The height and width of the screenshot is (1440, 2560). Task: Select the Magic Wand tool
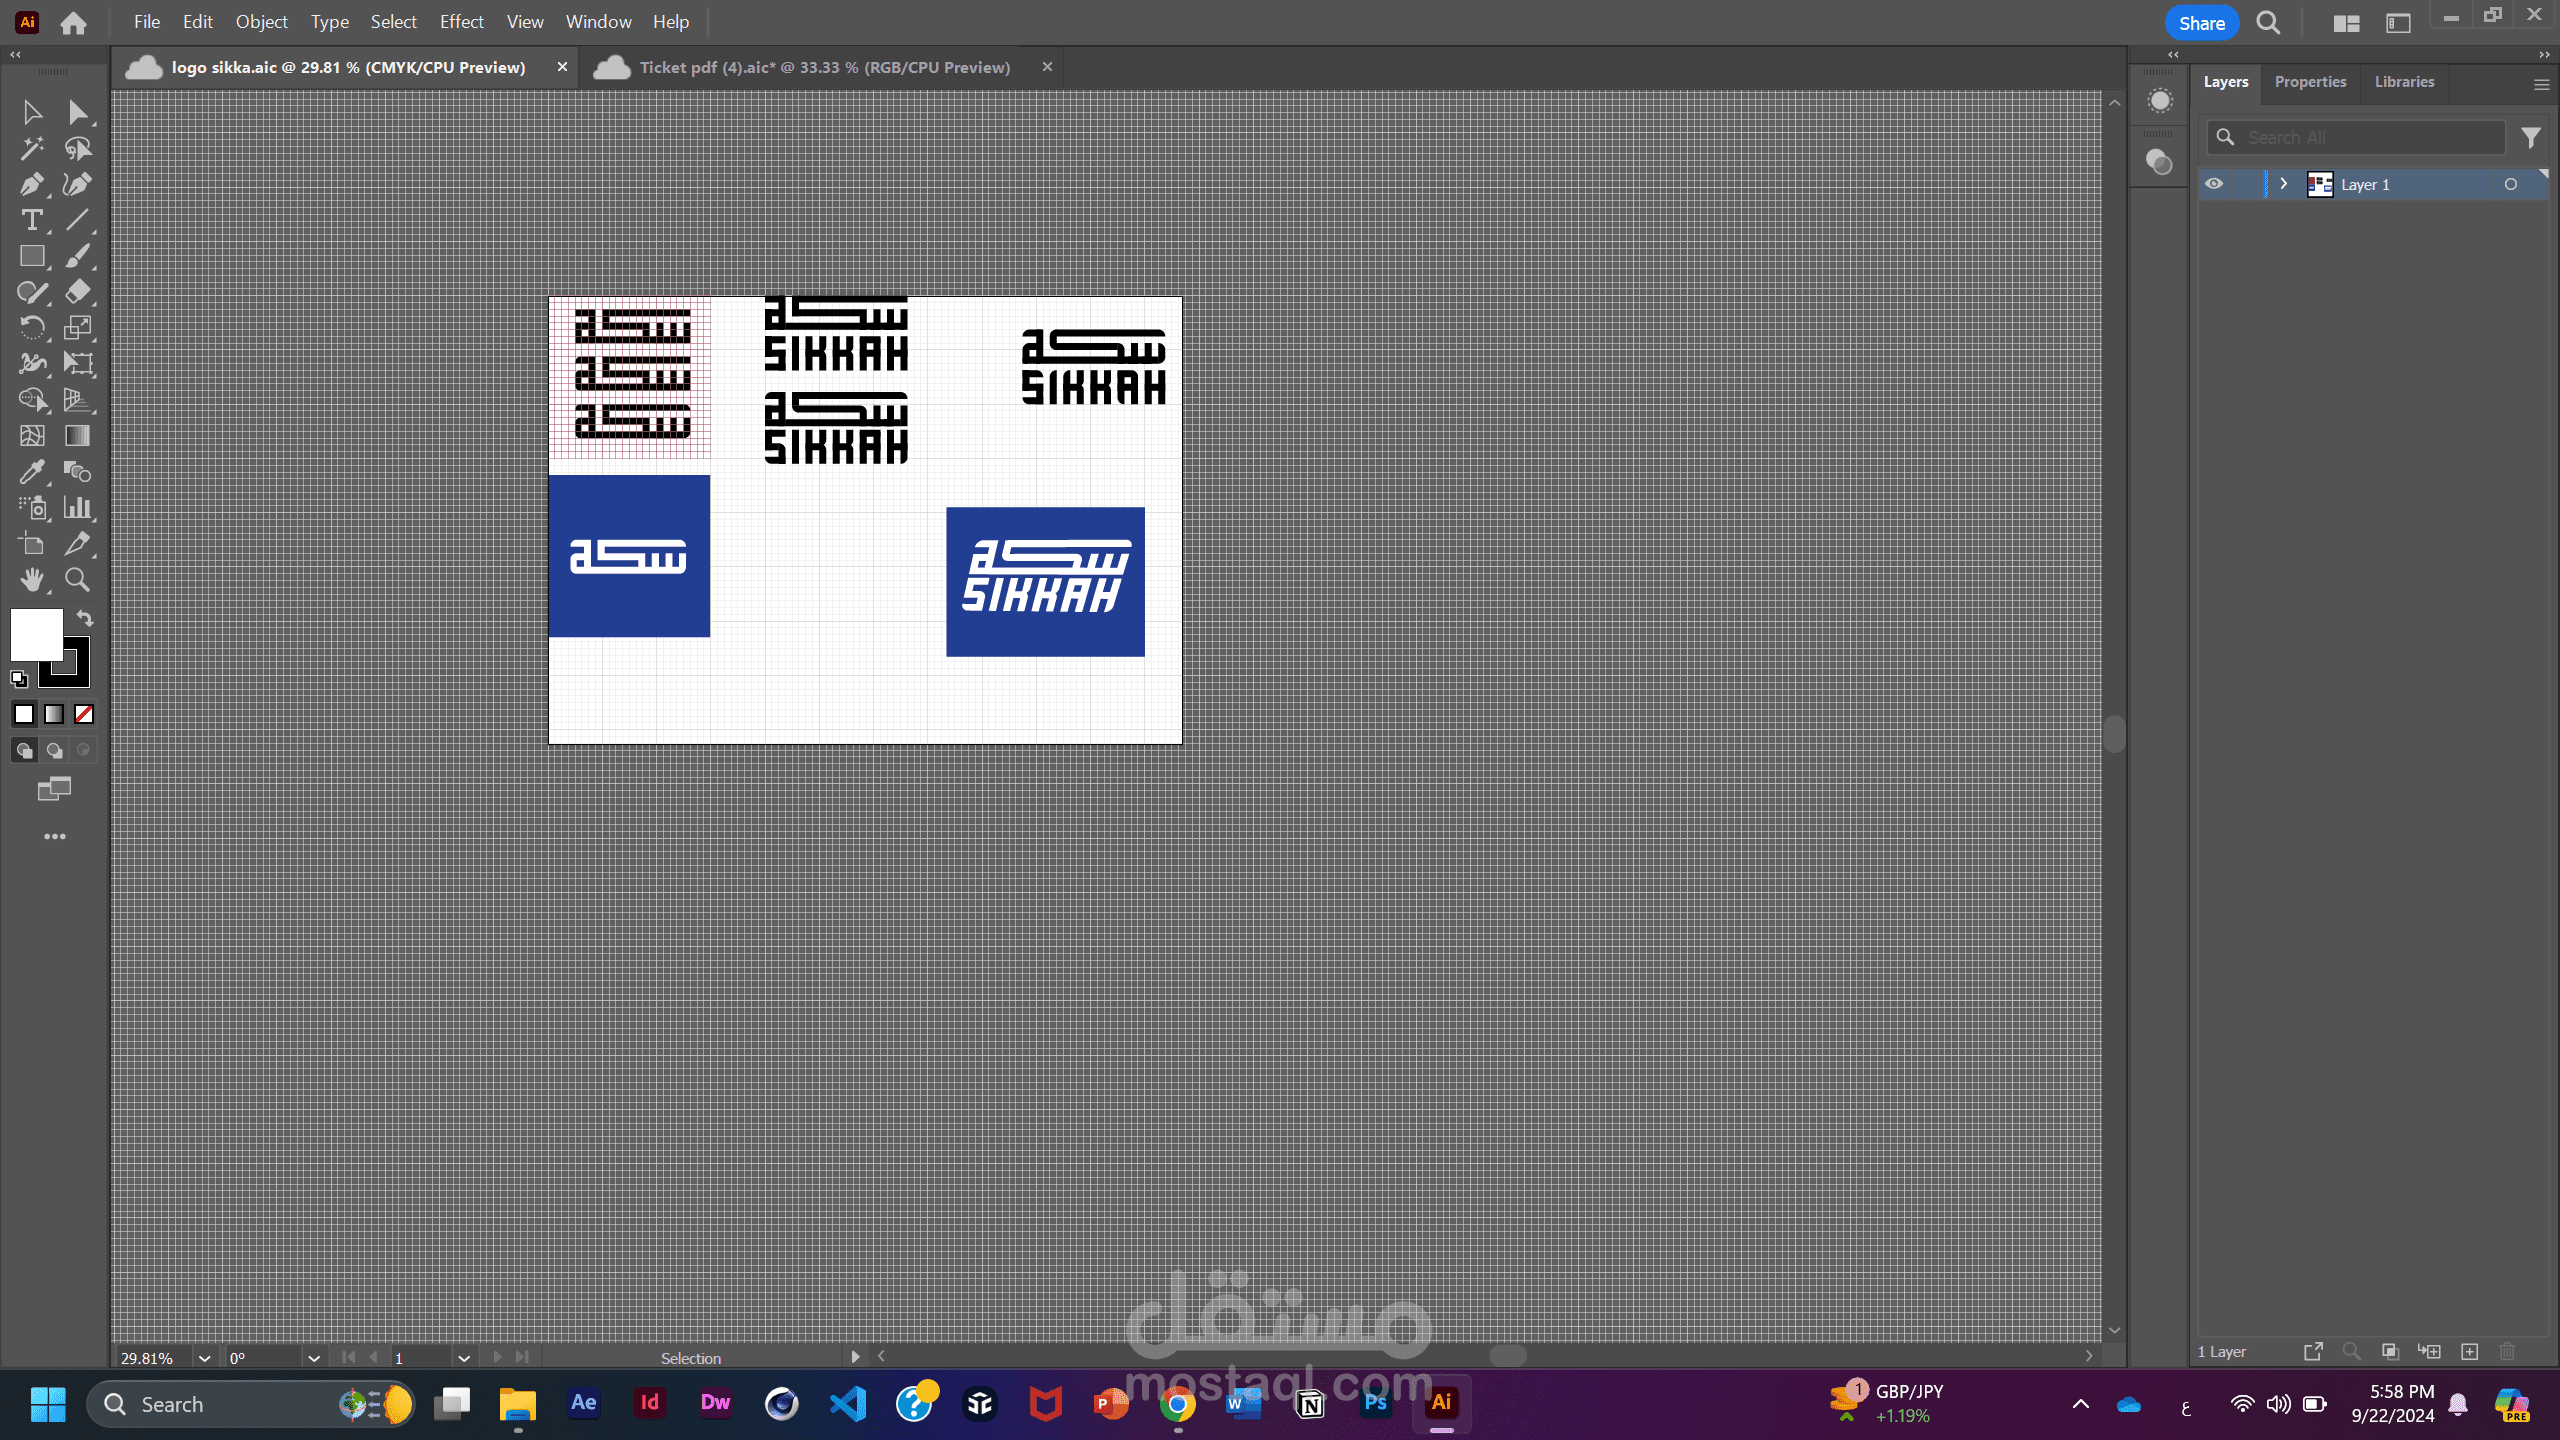pos(31,148)
